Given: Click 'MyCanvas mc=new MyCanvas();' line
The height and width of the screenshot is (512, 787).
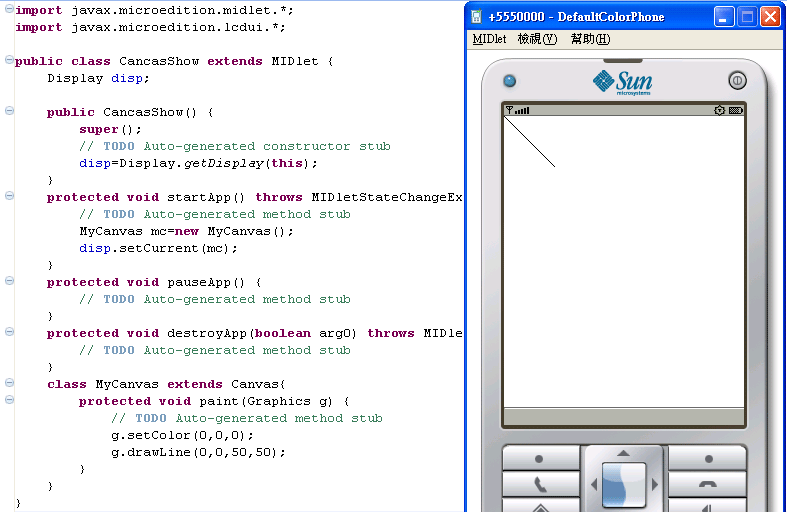Looking at the screenshot, I should [x=186, y=231].
